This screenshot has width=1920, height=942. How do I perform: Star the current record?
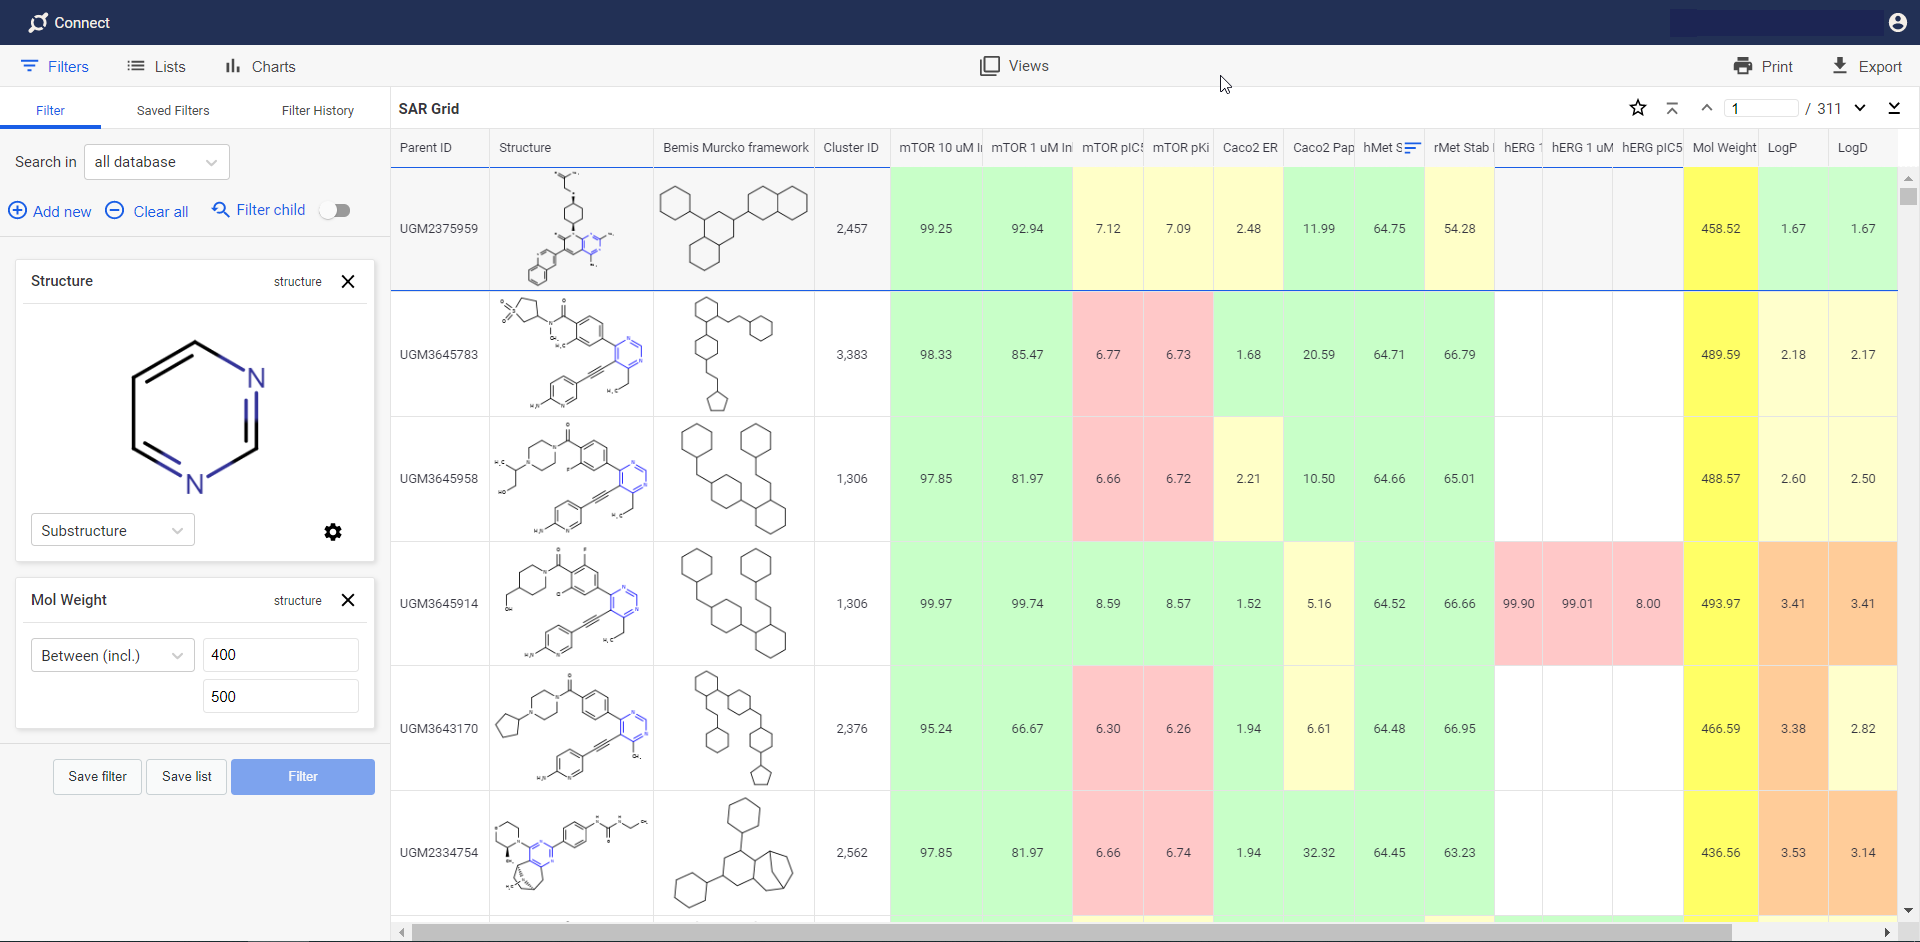point(1638,108)
